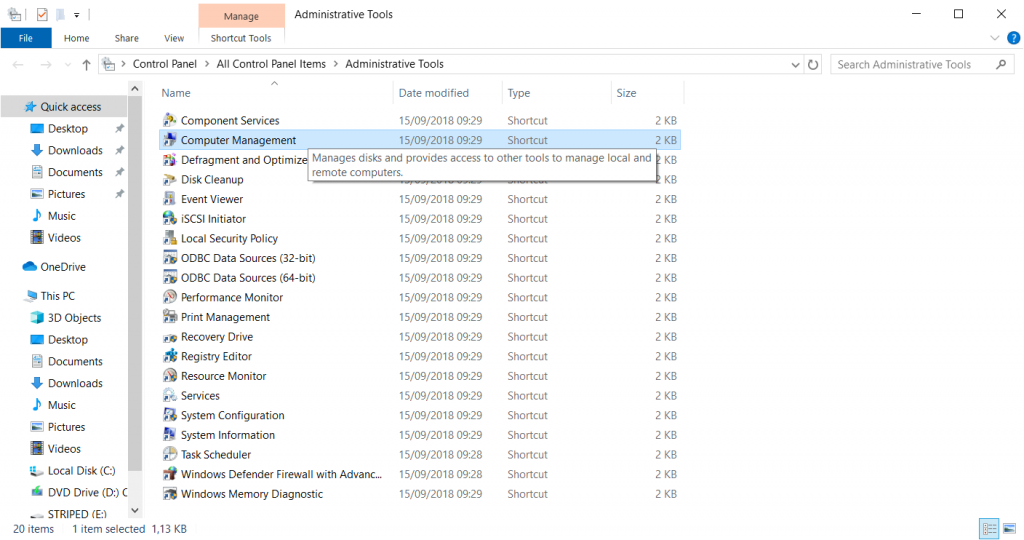Expand Control Panel breadcrumb chevron

point(206,64)
